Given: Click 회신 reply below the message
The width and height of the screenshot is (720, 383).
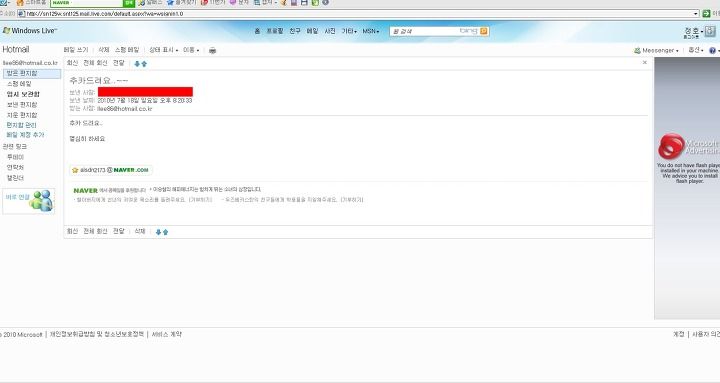Looking at the screenshot, I should 73,231.
